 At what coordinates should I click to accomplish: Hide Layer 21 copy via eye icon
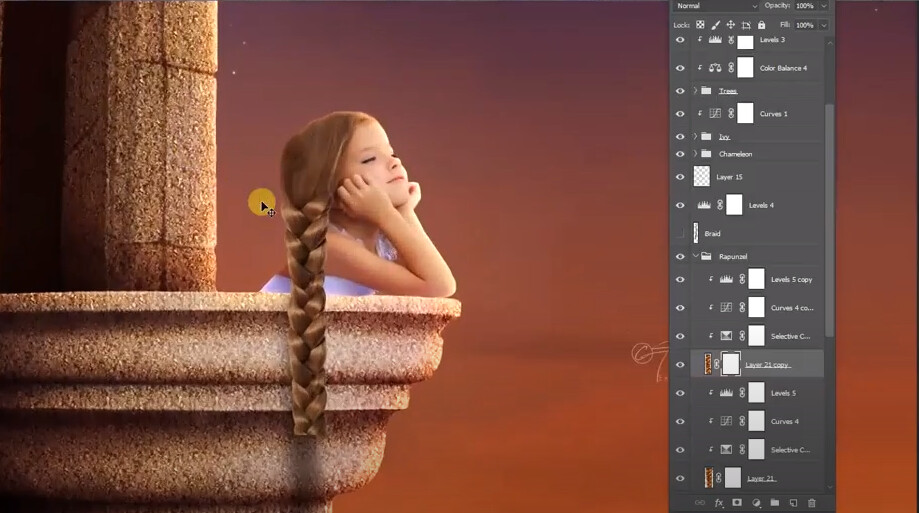[680, 365]
